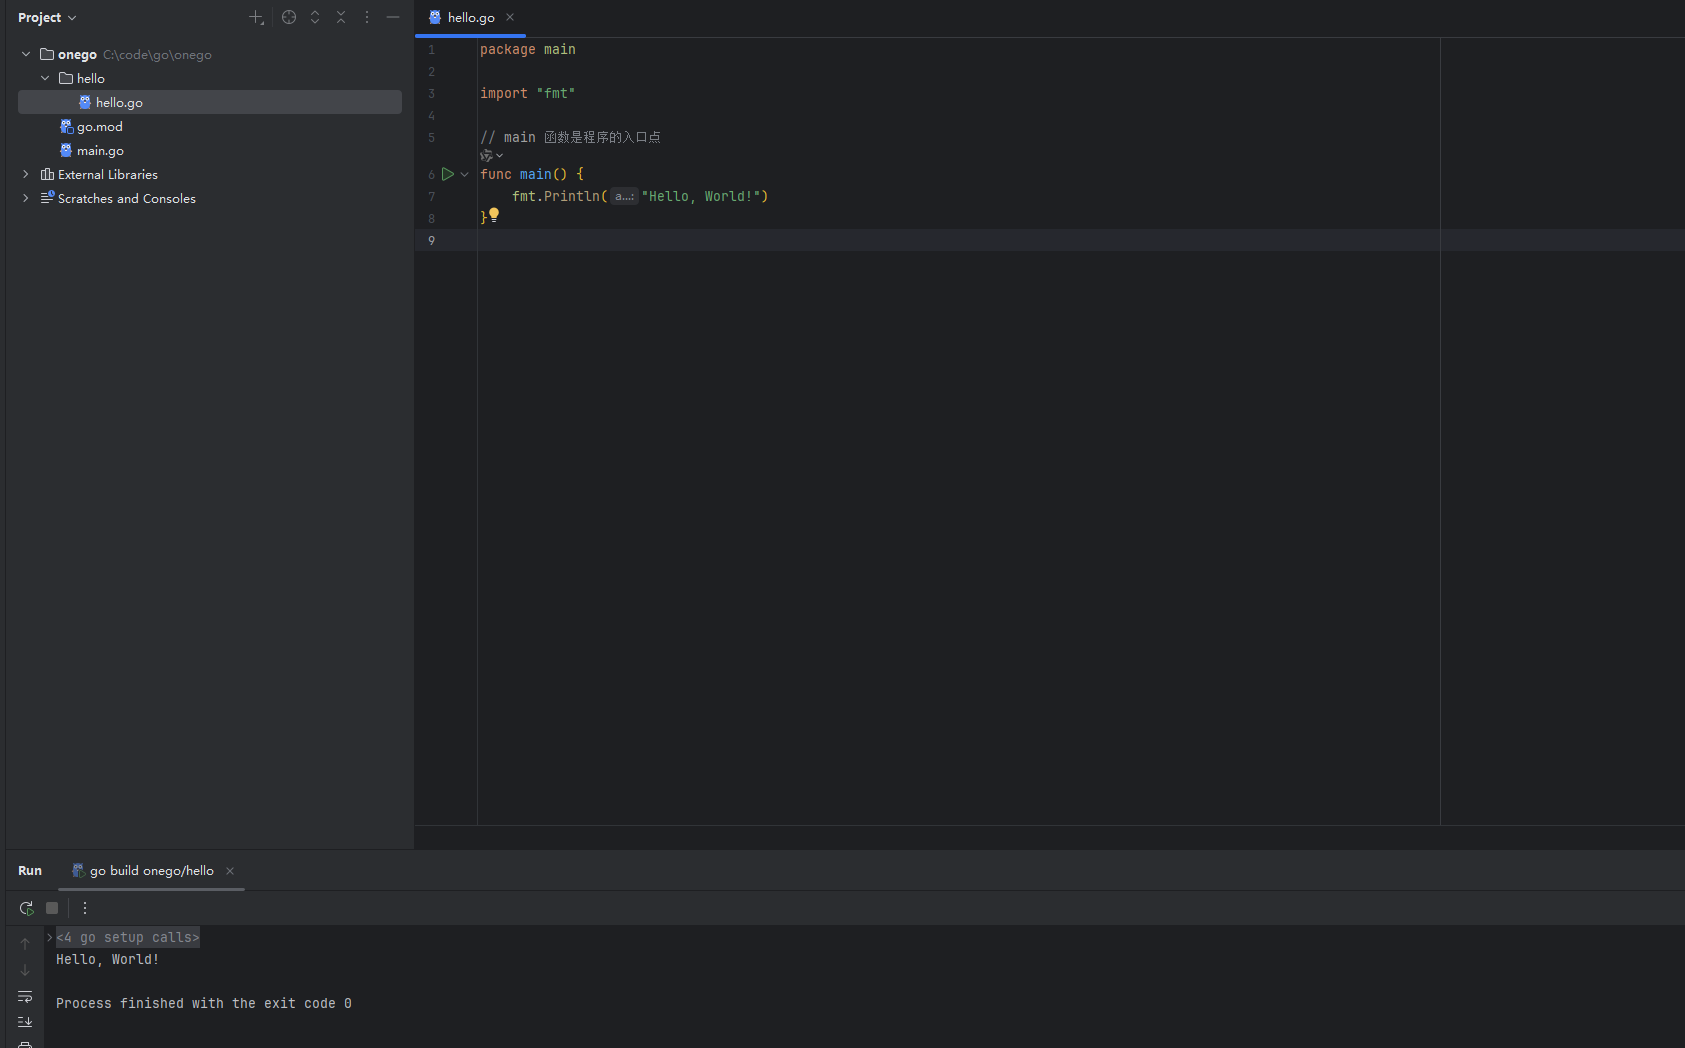Click the Run tool window title
The width and height of the screenshot is (1685, 1048).
pos(30,870)
